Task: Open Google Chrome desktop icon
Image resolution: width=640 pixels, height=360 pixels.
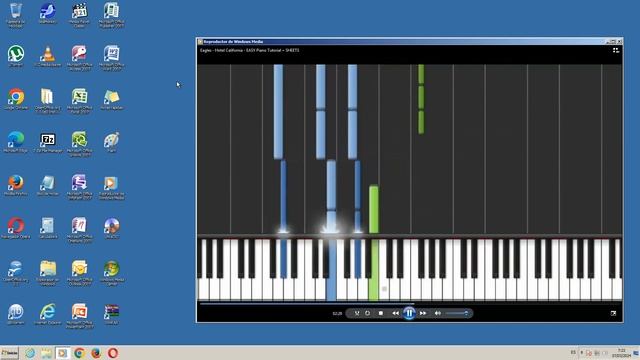Action: point(16,99)
